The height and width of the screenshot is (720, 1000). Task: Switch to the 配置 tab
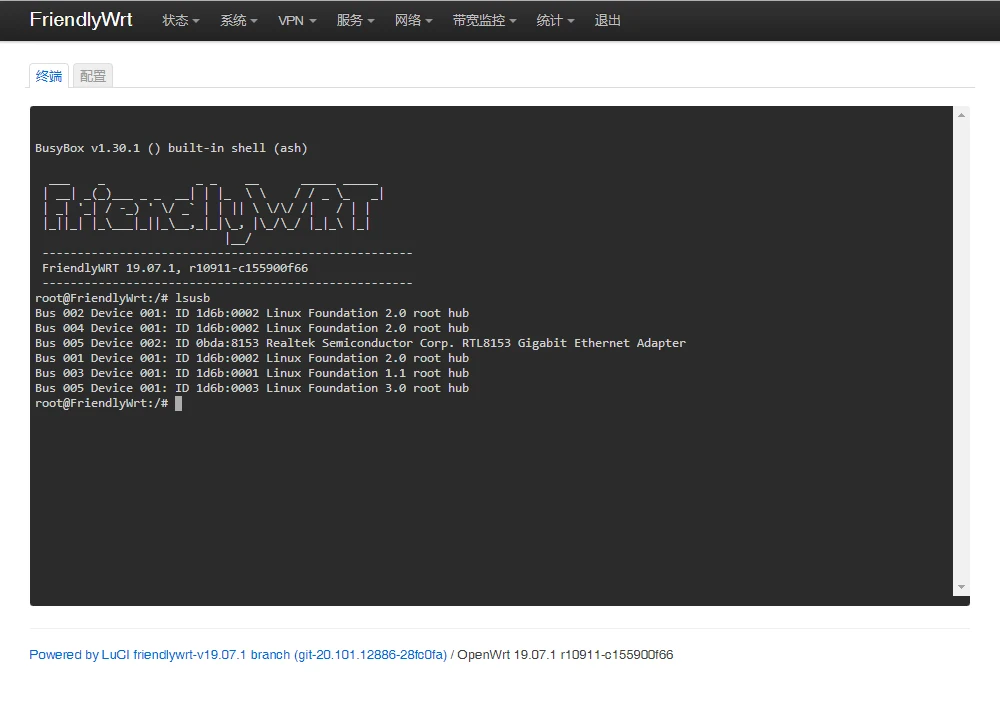coord(92,76)
